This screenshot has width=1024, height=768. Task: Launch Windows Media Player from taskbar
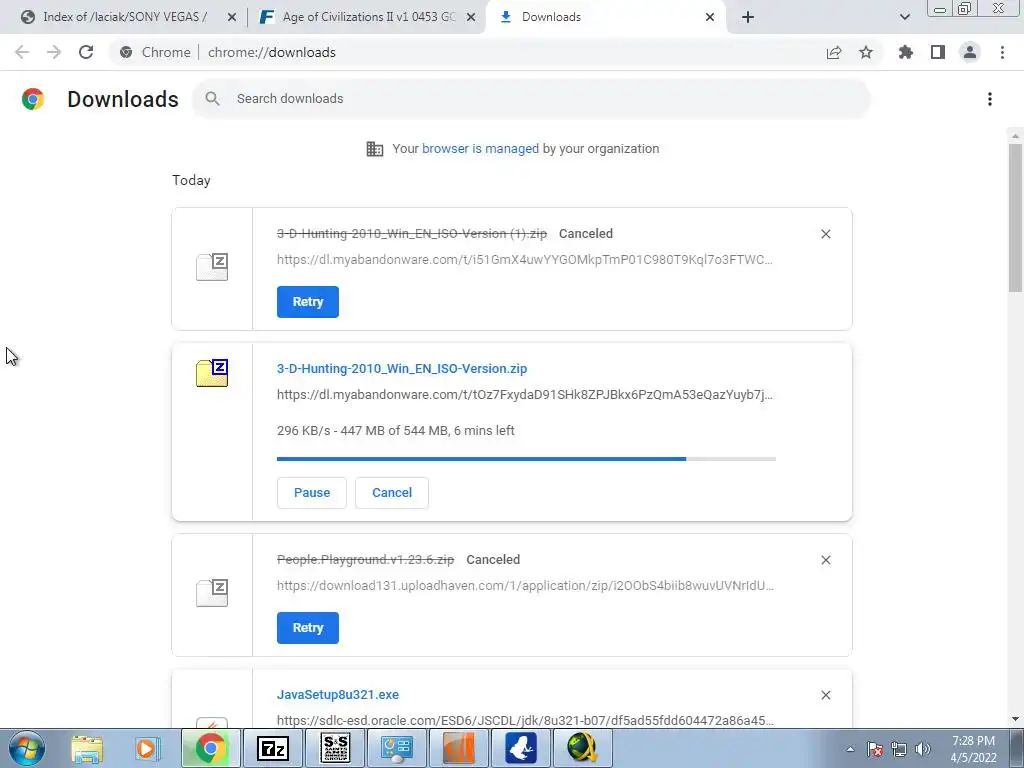[x=148, y=748]
